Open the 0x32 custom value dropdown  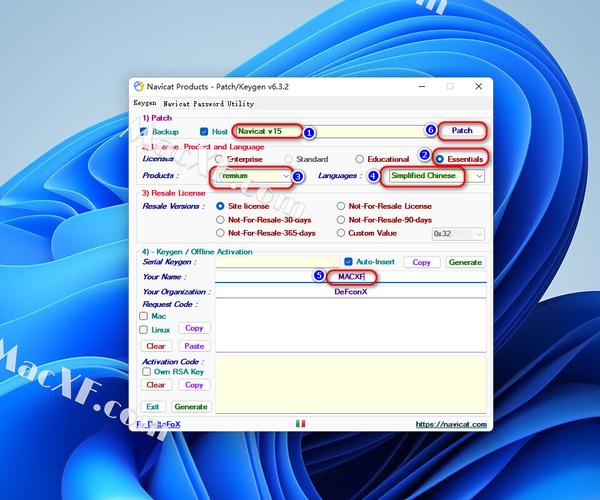tap(458, 233)
